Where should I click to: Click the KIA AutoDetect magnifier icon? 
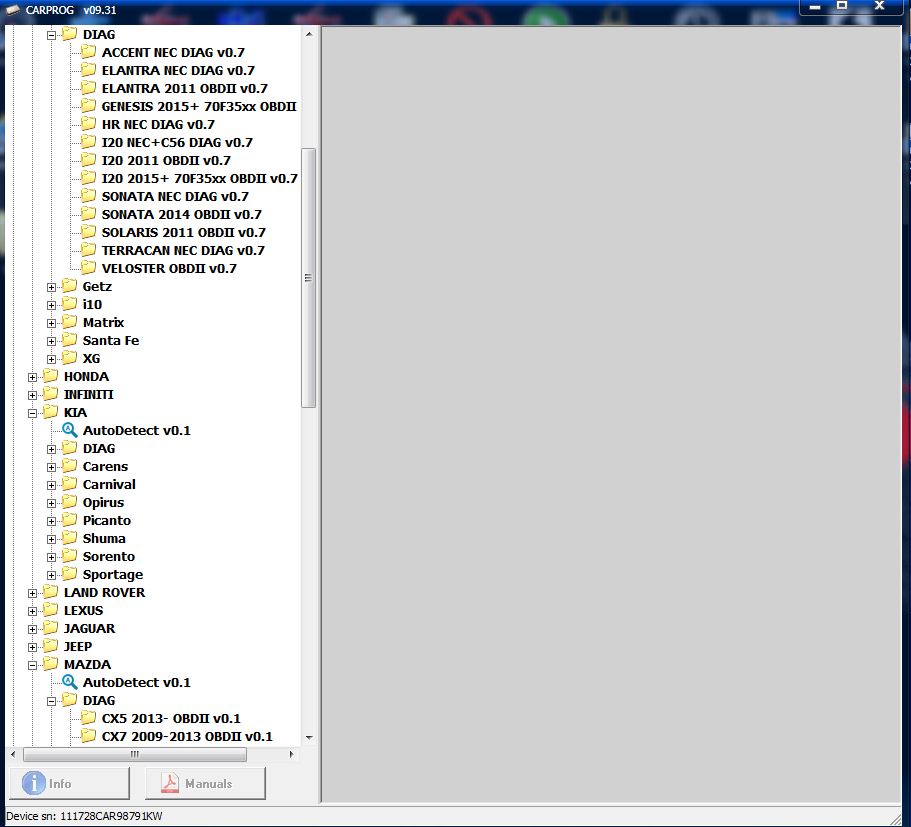(x=70, y=430)
